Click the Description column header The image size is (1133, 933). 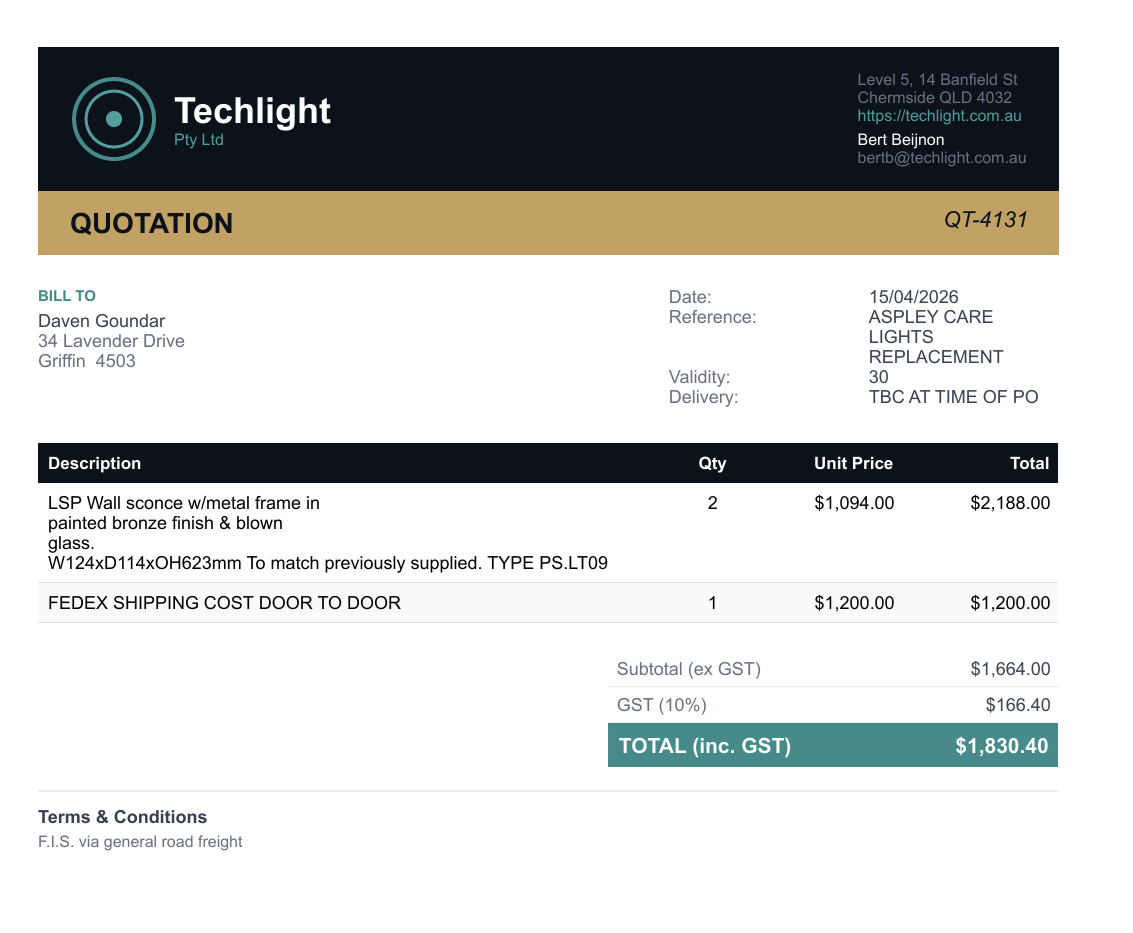[x=95, y=463]
